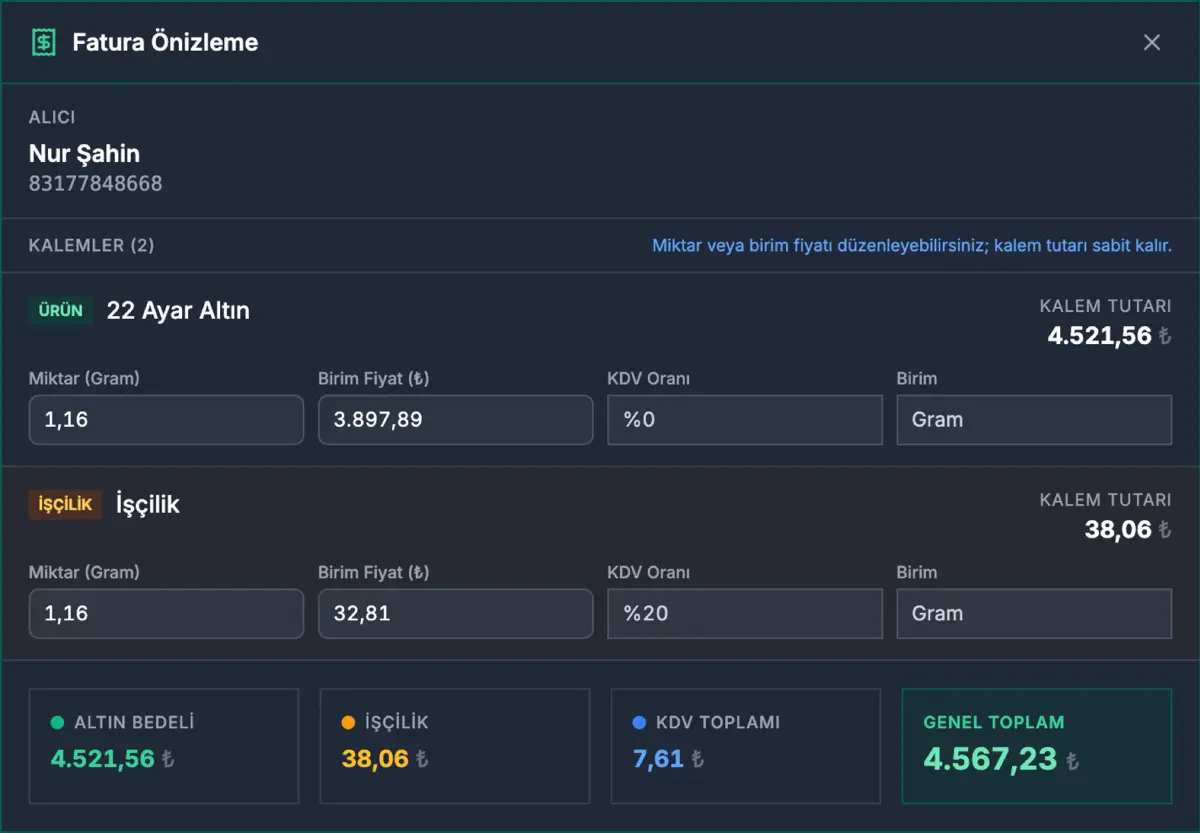Close the Fatura Önizleme dialog
1200x833 pixels.
[x=1152, y=42]
